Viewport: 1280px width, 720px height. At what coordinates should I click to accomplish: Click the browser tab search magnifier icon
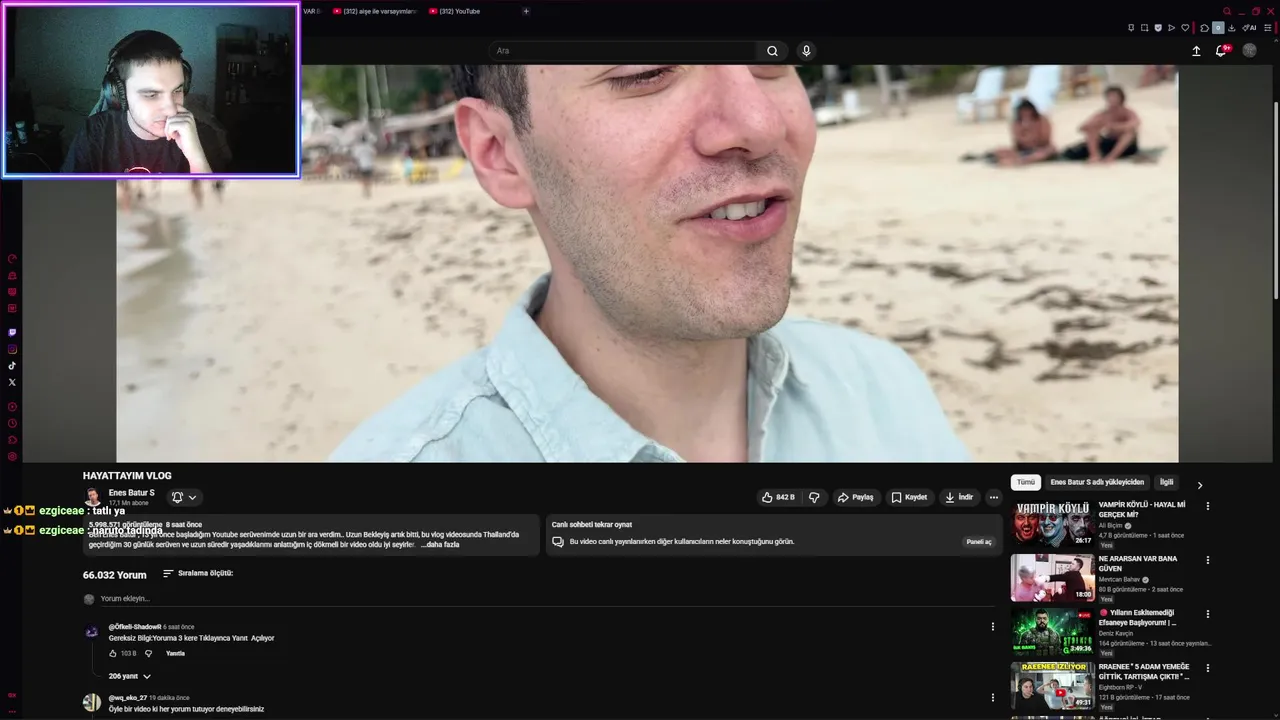pos(1227,11)
